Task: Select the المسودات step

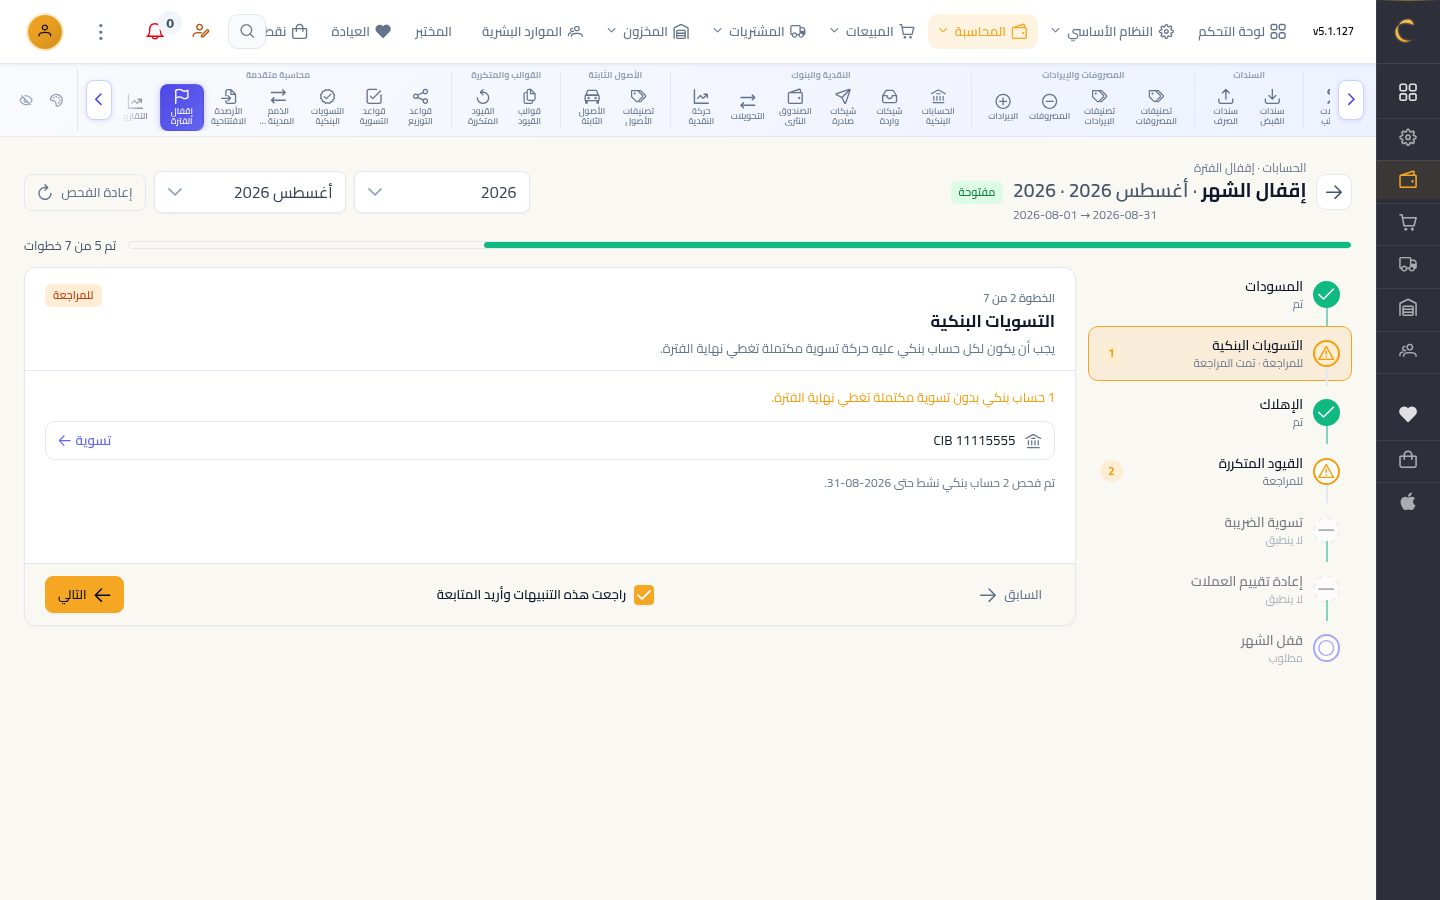Action: (1220, 295)
